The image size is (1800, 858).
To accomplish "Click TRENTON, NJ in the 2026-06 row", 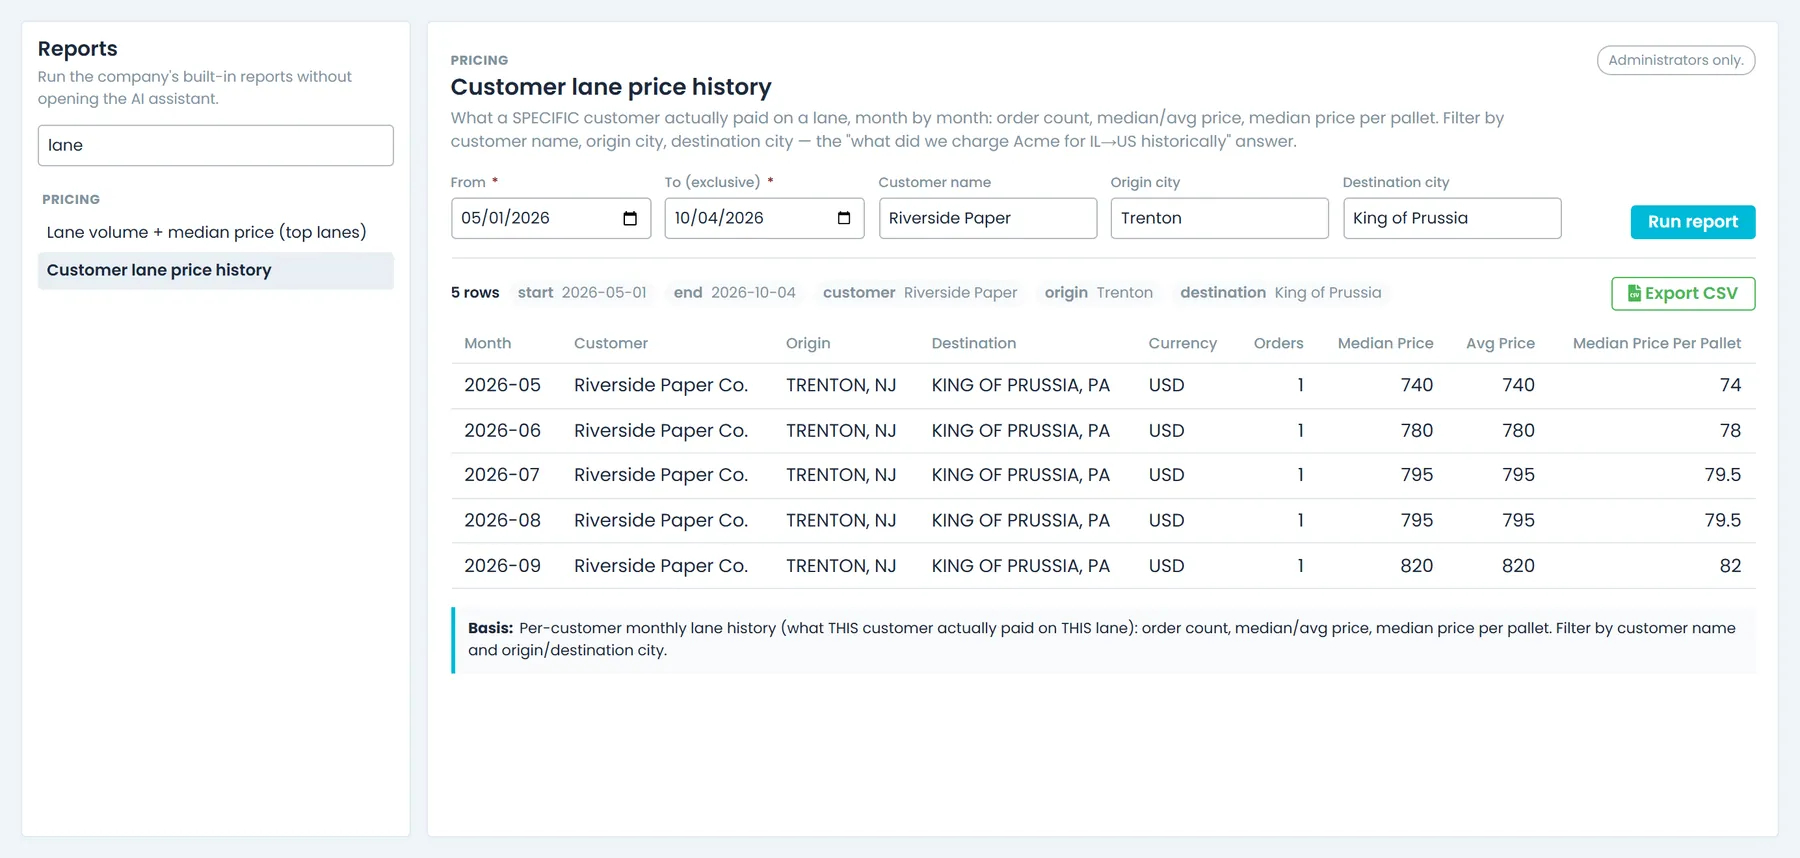I will (x=841, y=431).
